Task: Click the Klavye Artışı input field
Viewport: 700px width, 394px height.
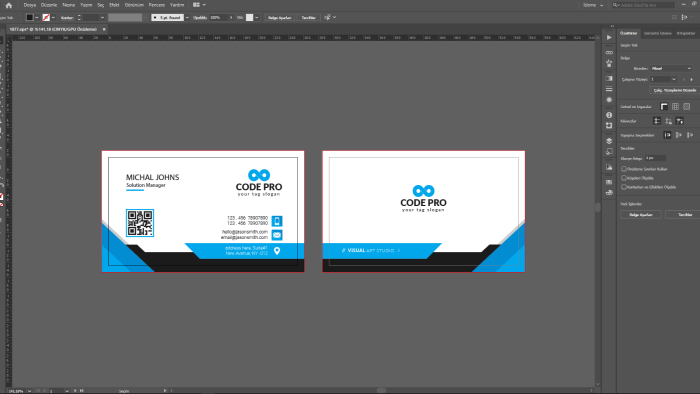Action: (x=655, y=158)
